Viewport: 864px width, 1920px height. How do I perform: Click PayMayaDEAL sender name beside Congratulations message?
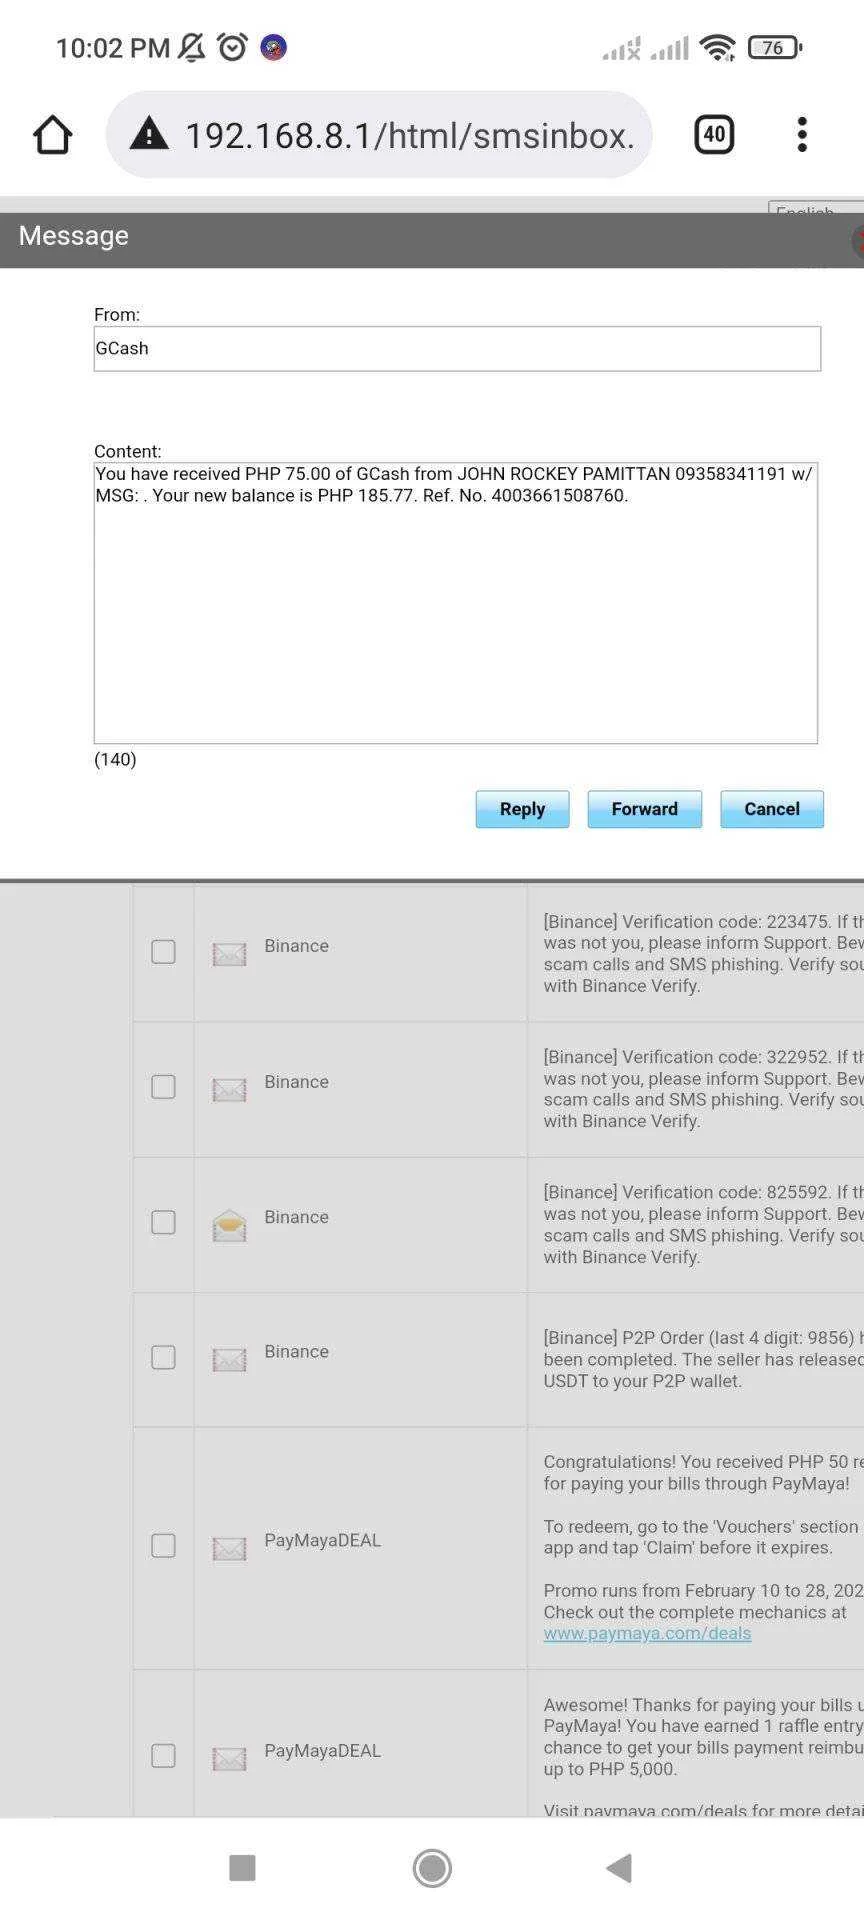tap(322, 1540)
